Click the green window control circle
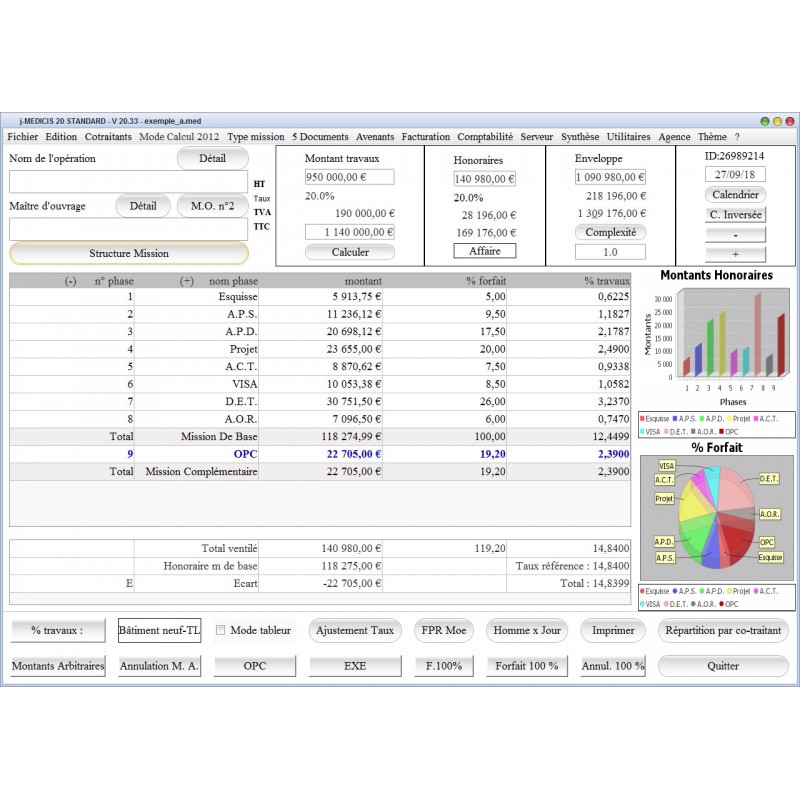This screenshot has width=800, height=800. pos(764,121)
